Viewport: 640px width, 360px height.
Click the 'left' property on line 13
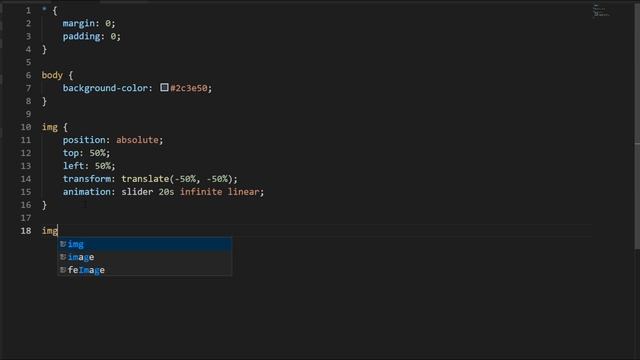73,166
